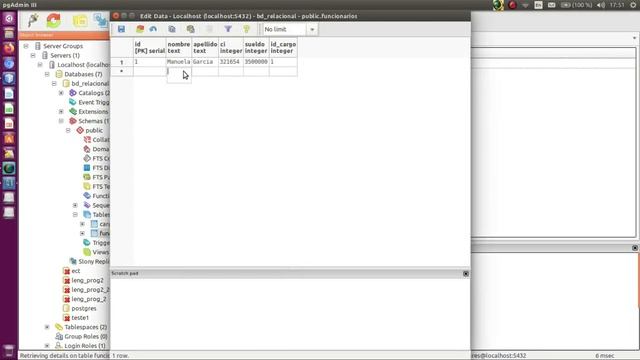Click the nombre column header
The width and height of the screenshot is (640, 360).
tap(179, 47)
